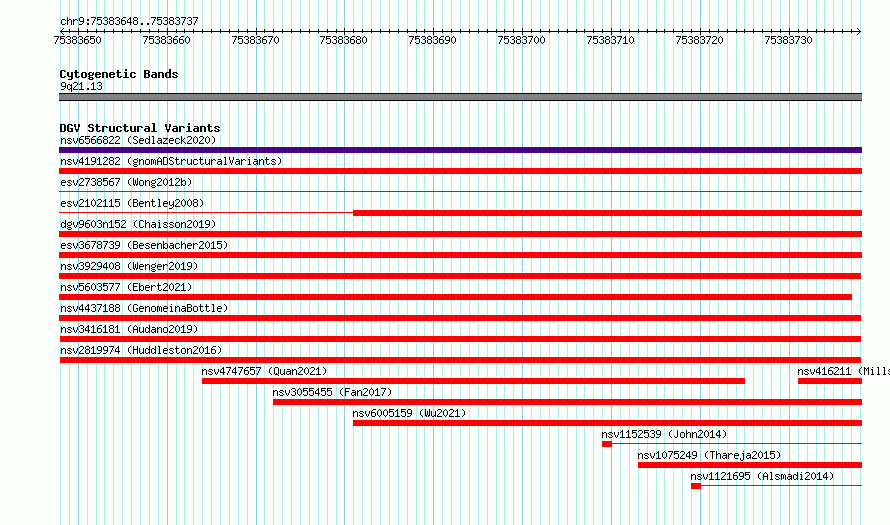Click ruler position 75383710
This screenshot has height=525, width=890.
click(x=611, y=40)
